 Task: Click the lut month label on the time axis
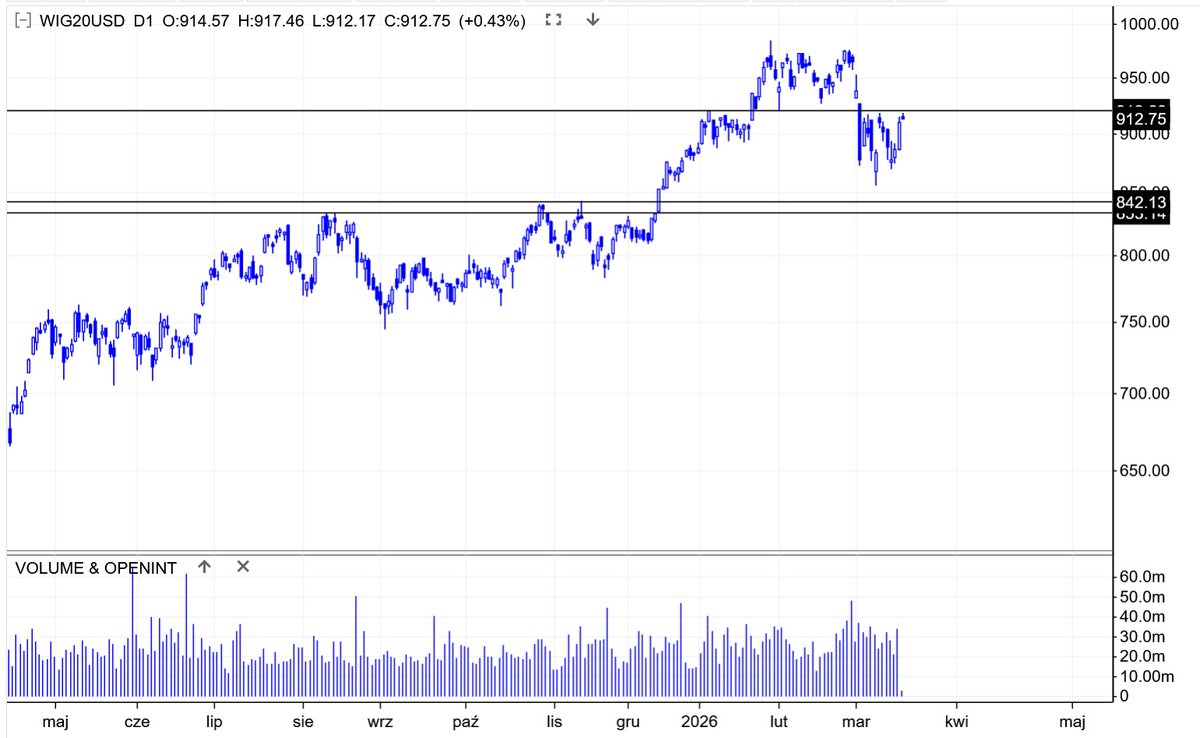(779, 720)
